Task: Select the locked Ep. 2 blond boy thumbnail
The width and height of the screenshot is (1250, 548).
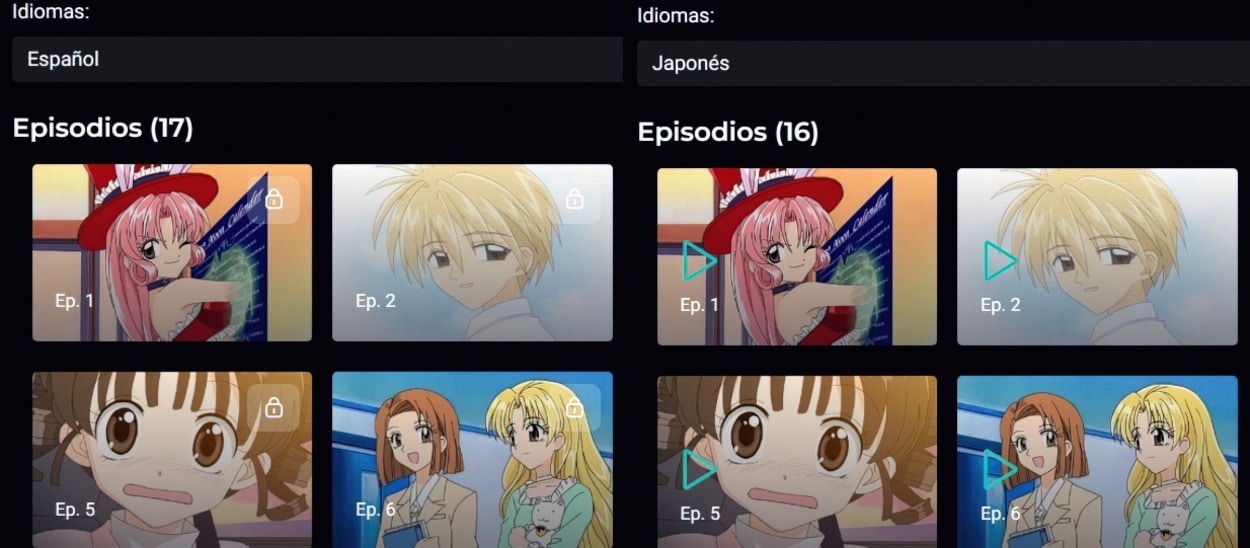Action: (x=472, y=253)
